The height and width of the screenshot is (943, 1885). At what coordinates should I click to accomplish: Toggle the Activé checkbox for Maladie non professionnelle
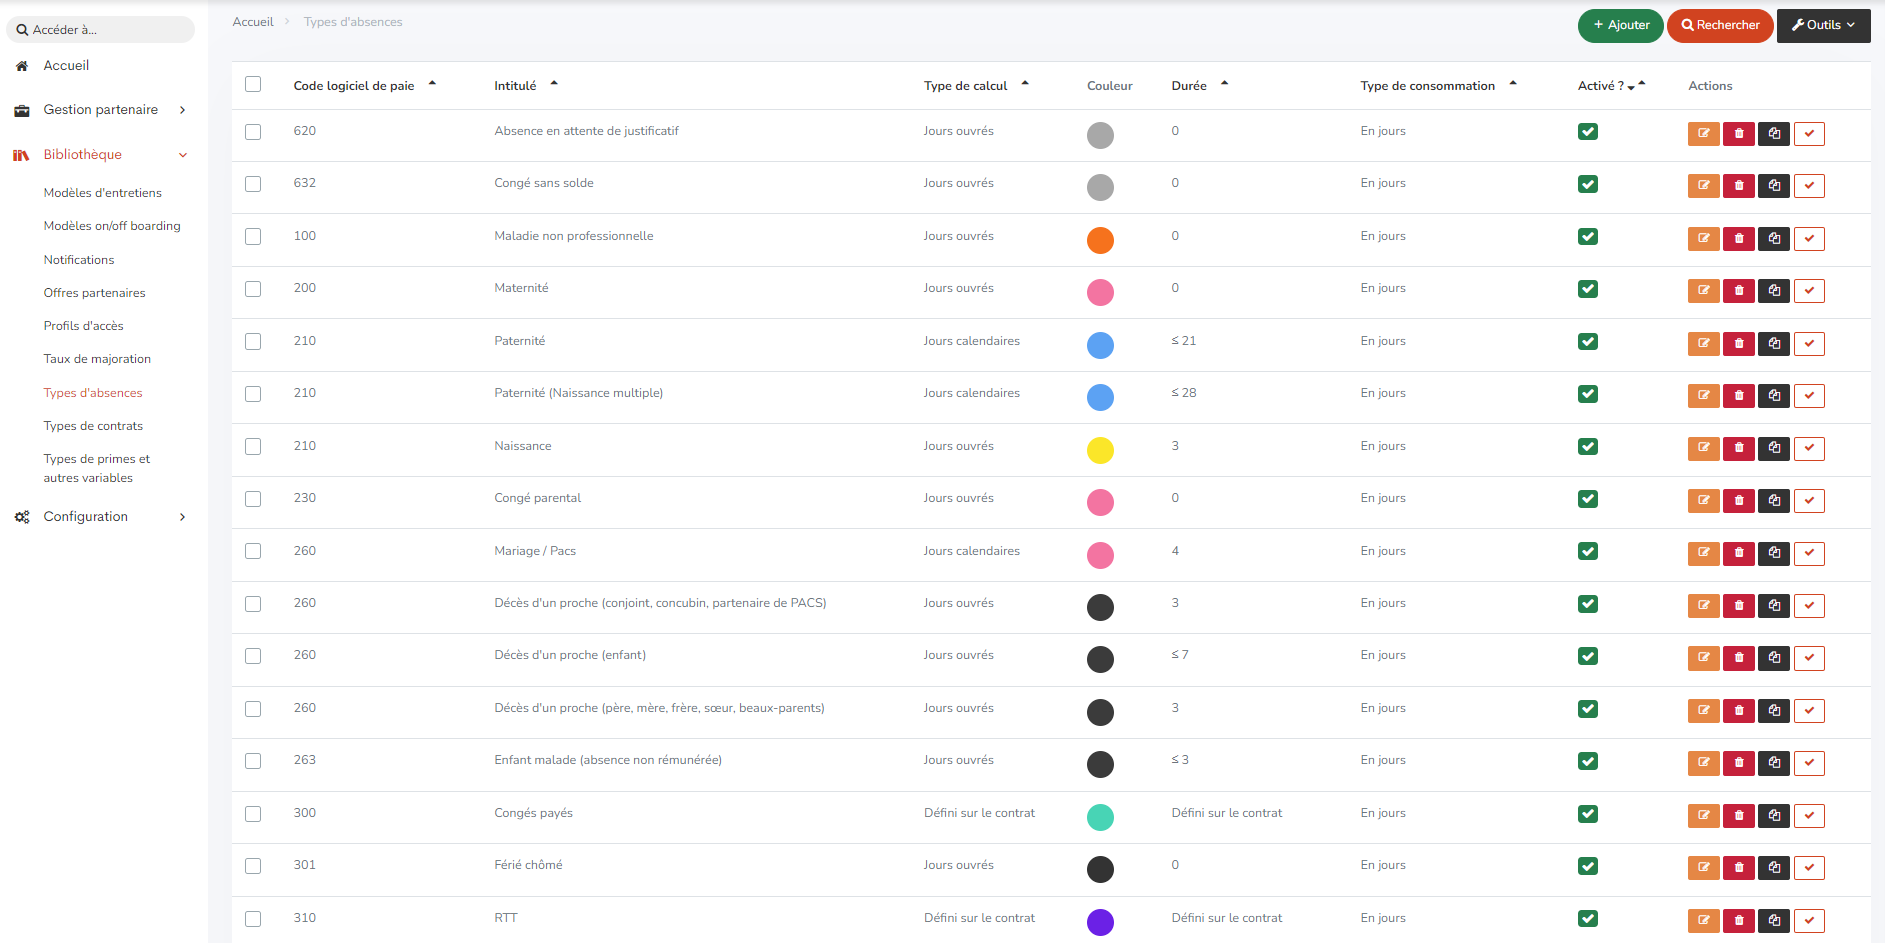click(1588, 237)
